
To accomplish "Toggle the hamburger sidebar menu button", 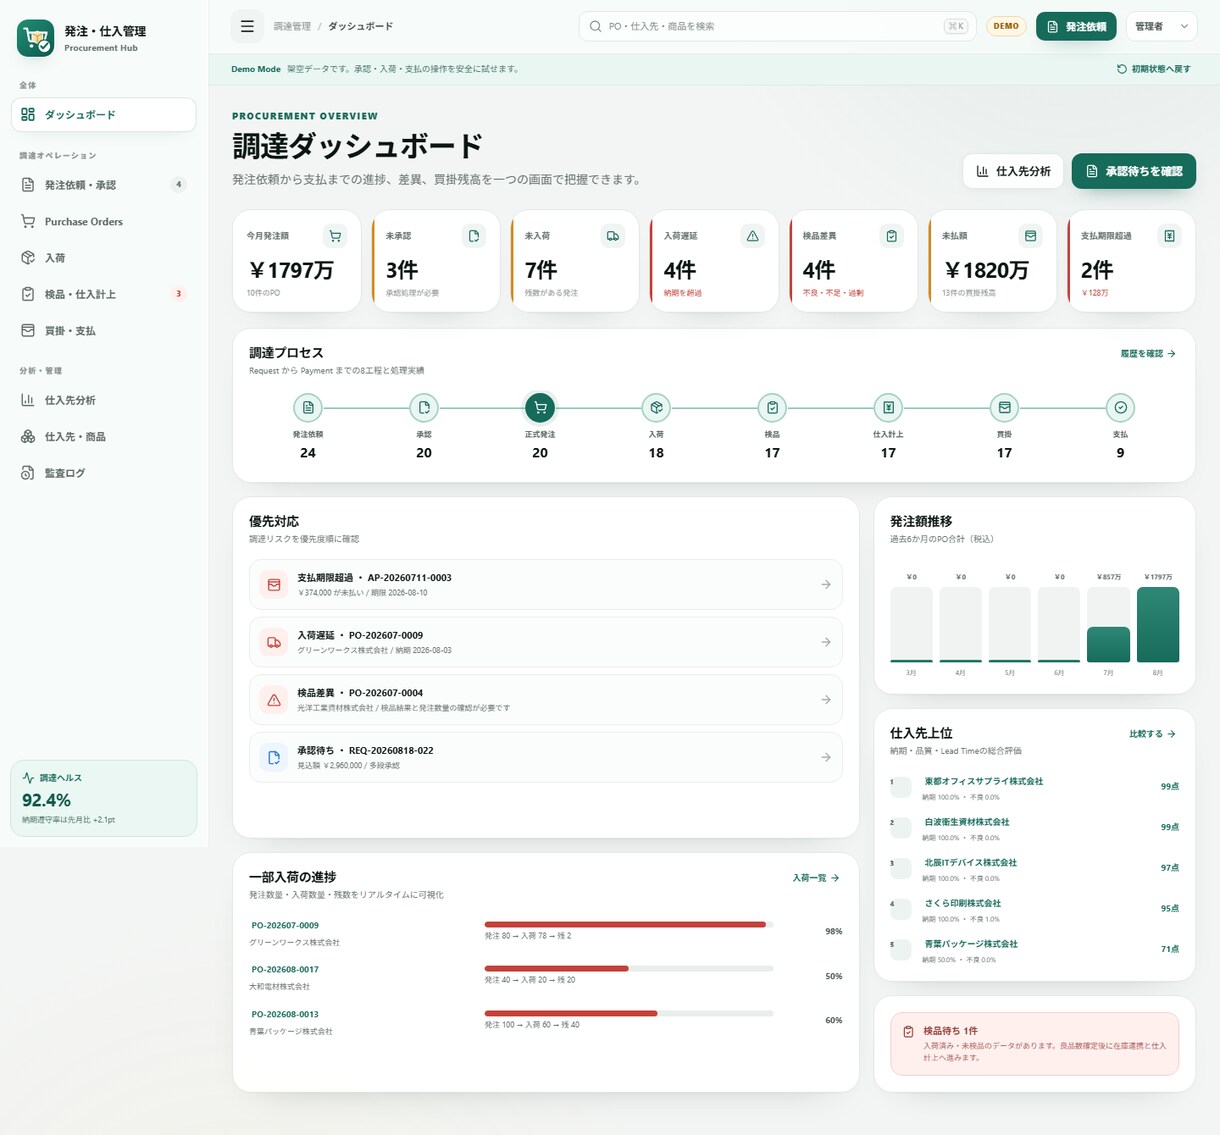I will click(247, 27).
